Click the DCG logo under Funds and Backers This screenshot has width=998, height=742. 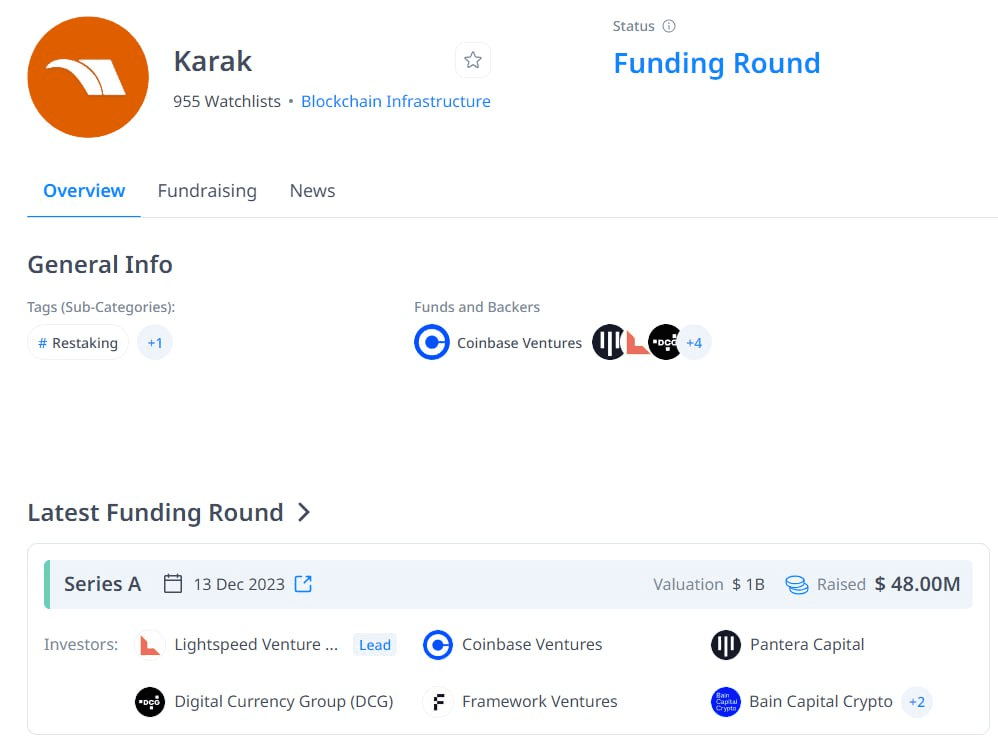(664, 342)
